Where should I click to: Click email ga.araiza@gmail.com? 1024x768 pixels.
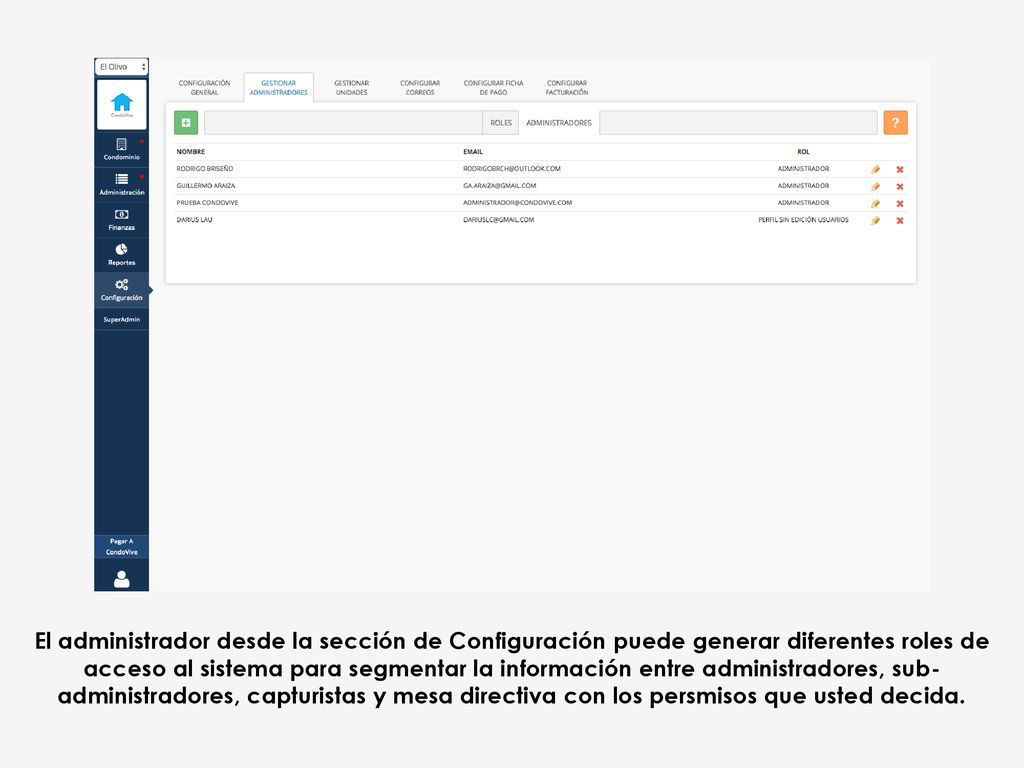[x=500, y=185]
